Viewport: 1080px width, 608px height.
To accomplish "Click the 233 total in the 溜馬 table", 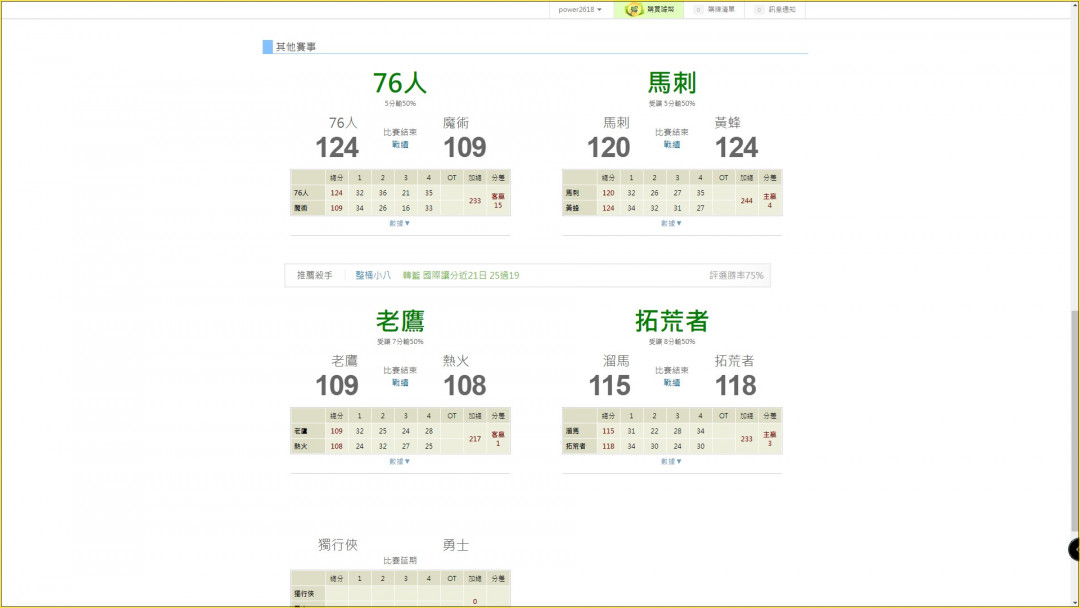I will pyautogui.click(x=747, y=439).
